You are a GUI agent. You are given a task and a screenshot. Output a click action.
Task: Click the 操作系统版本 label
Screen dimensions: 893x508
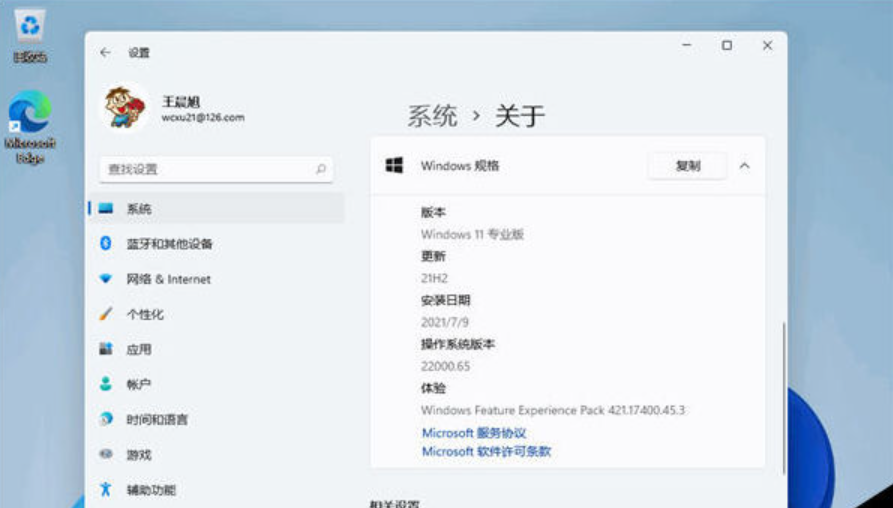point(458,345)
